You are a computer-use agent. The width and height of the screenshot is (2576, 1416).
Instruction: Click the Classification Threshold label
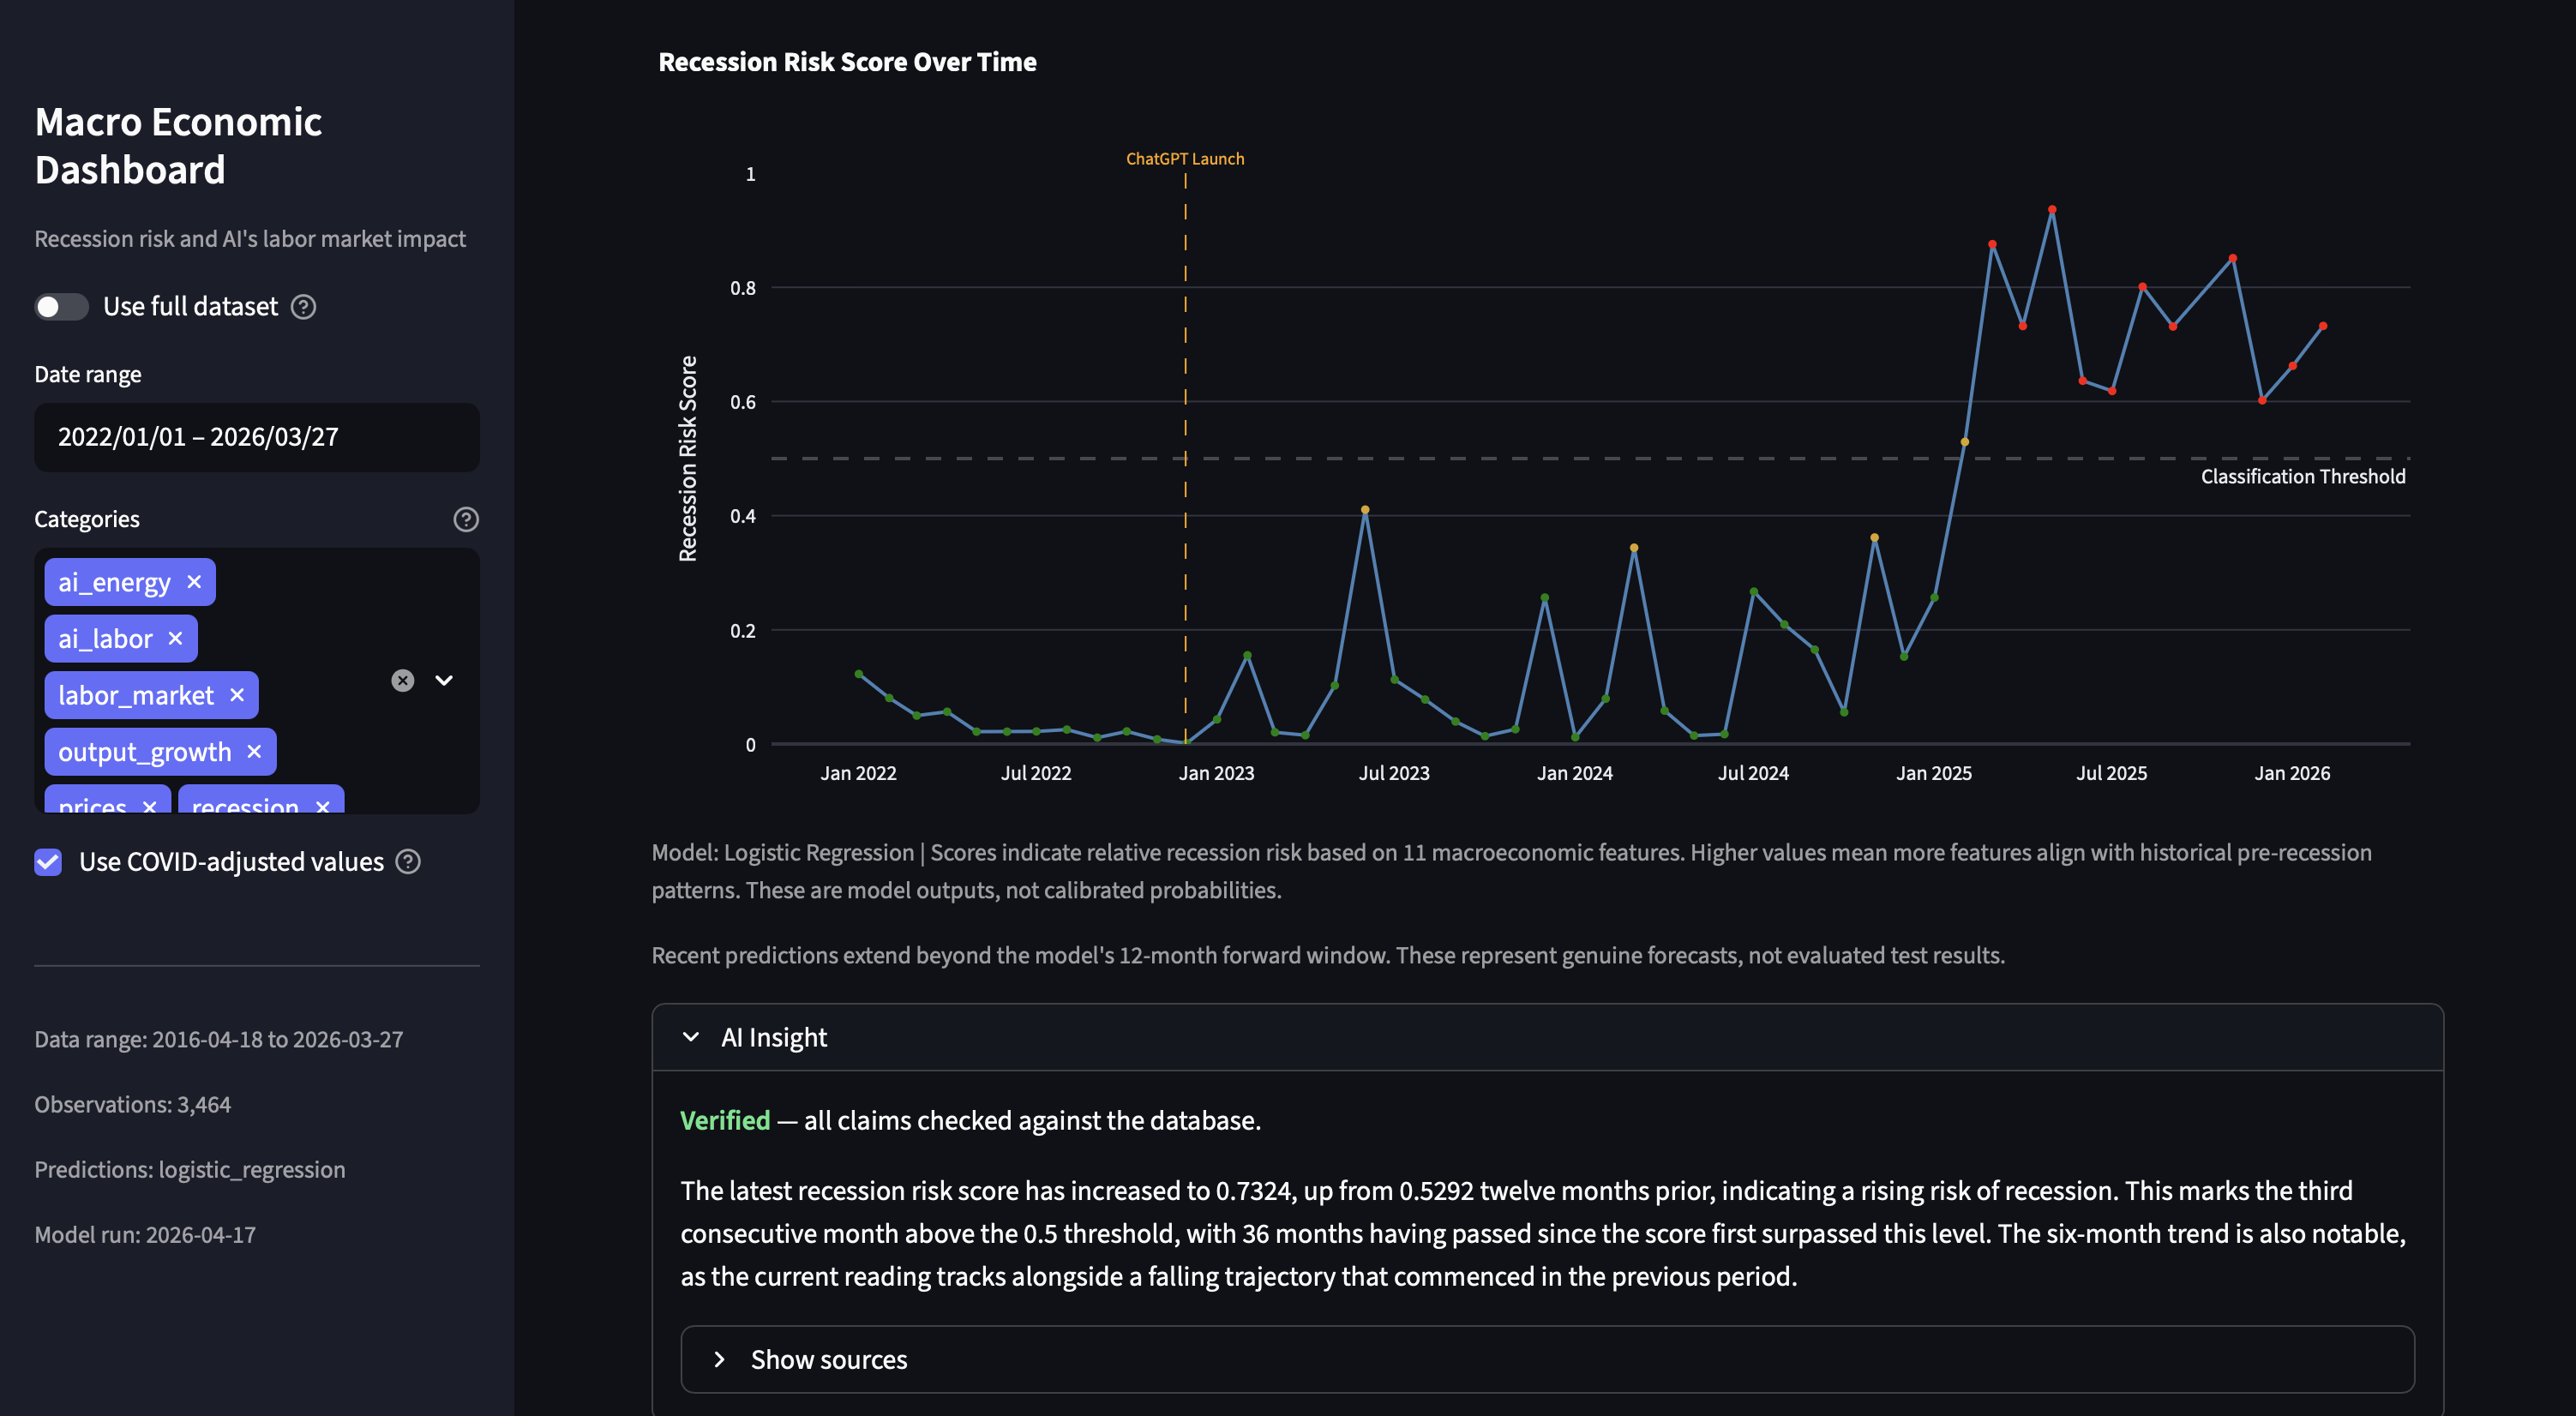pos(2303,477)
